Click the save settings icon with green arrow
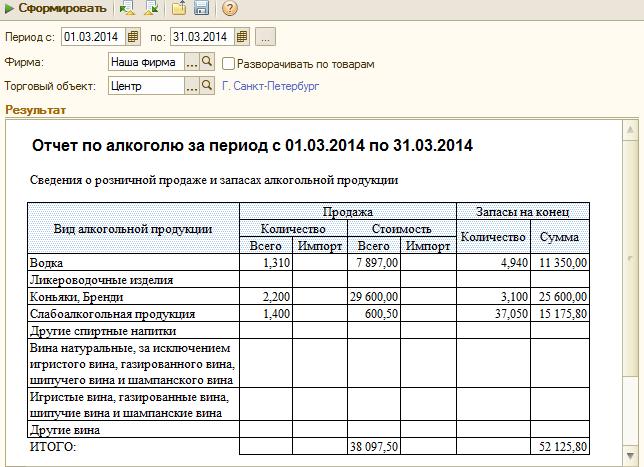The image size is (644, 467). 152,8
